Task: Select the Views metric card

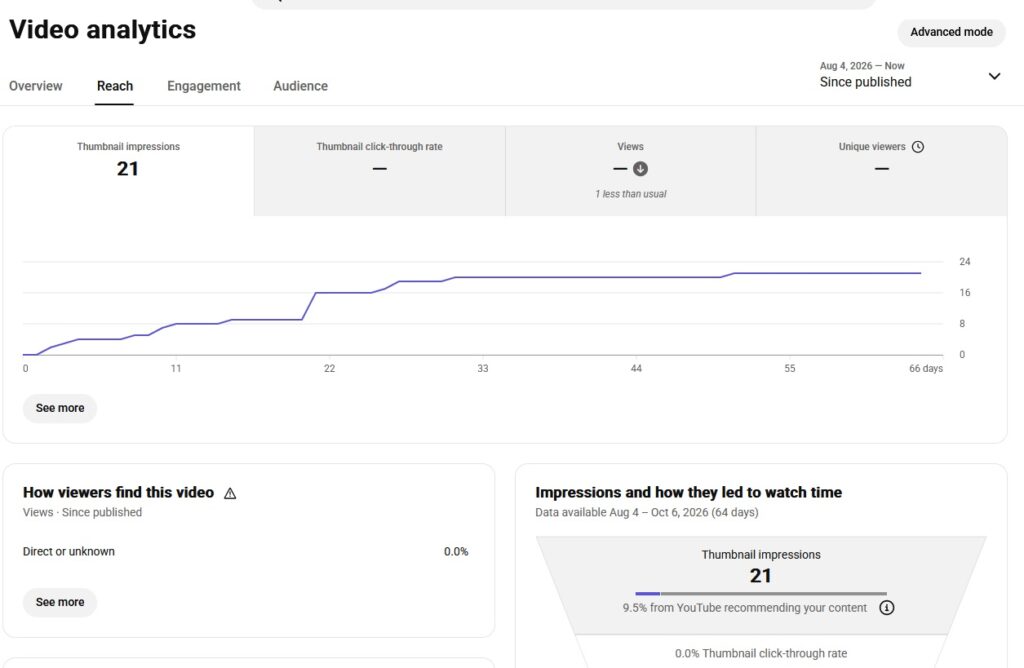Action: pos(630,171)
